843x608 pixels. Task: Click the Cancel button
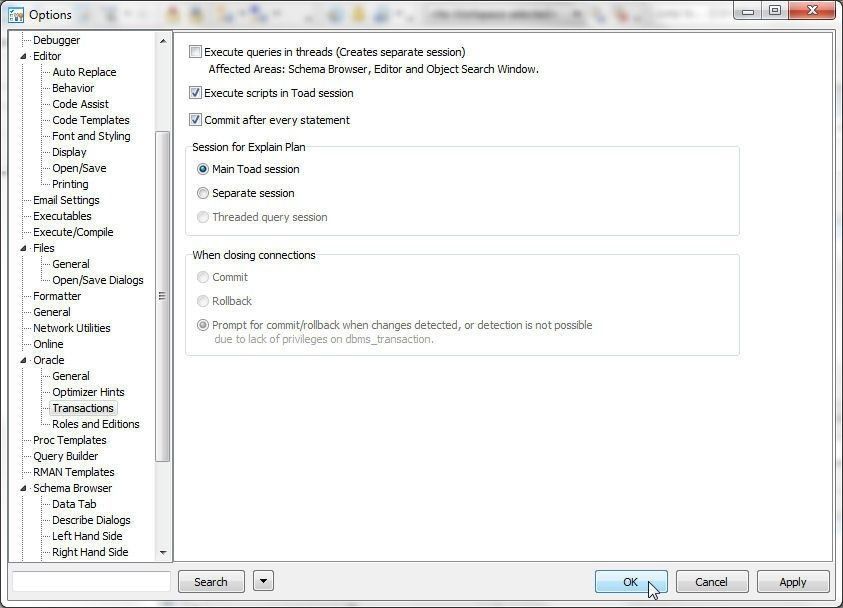tap(712, 582)
